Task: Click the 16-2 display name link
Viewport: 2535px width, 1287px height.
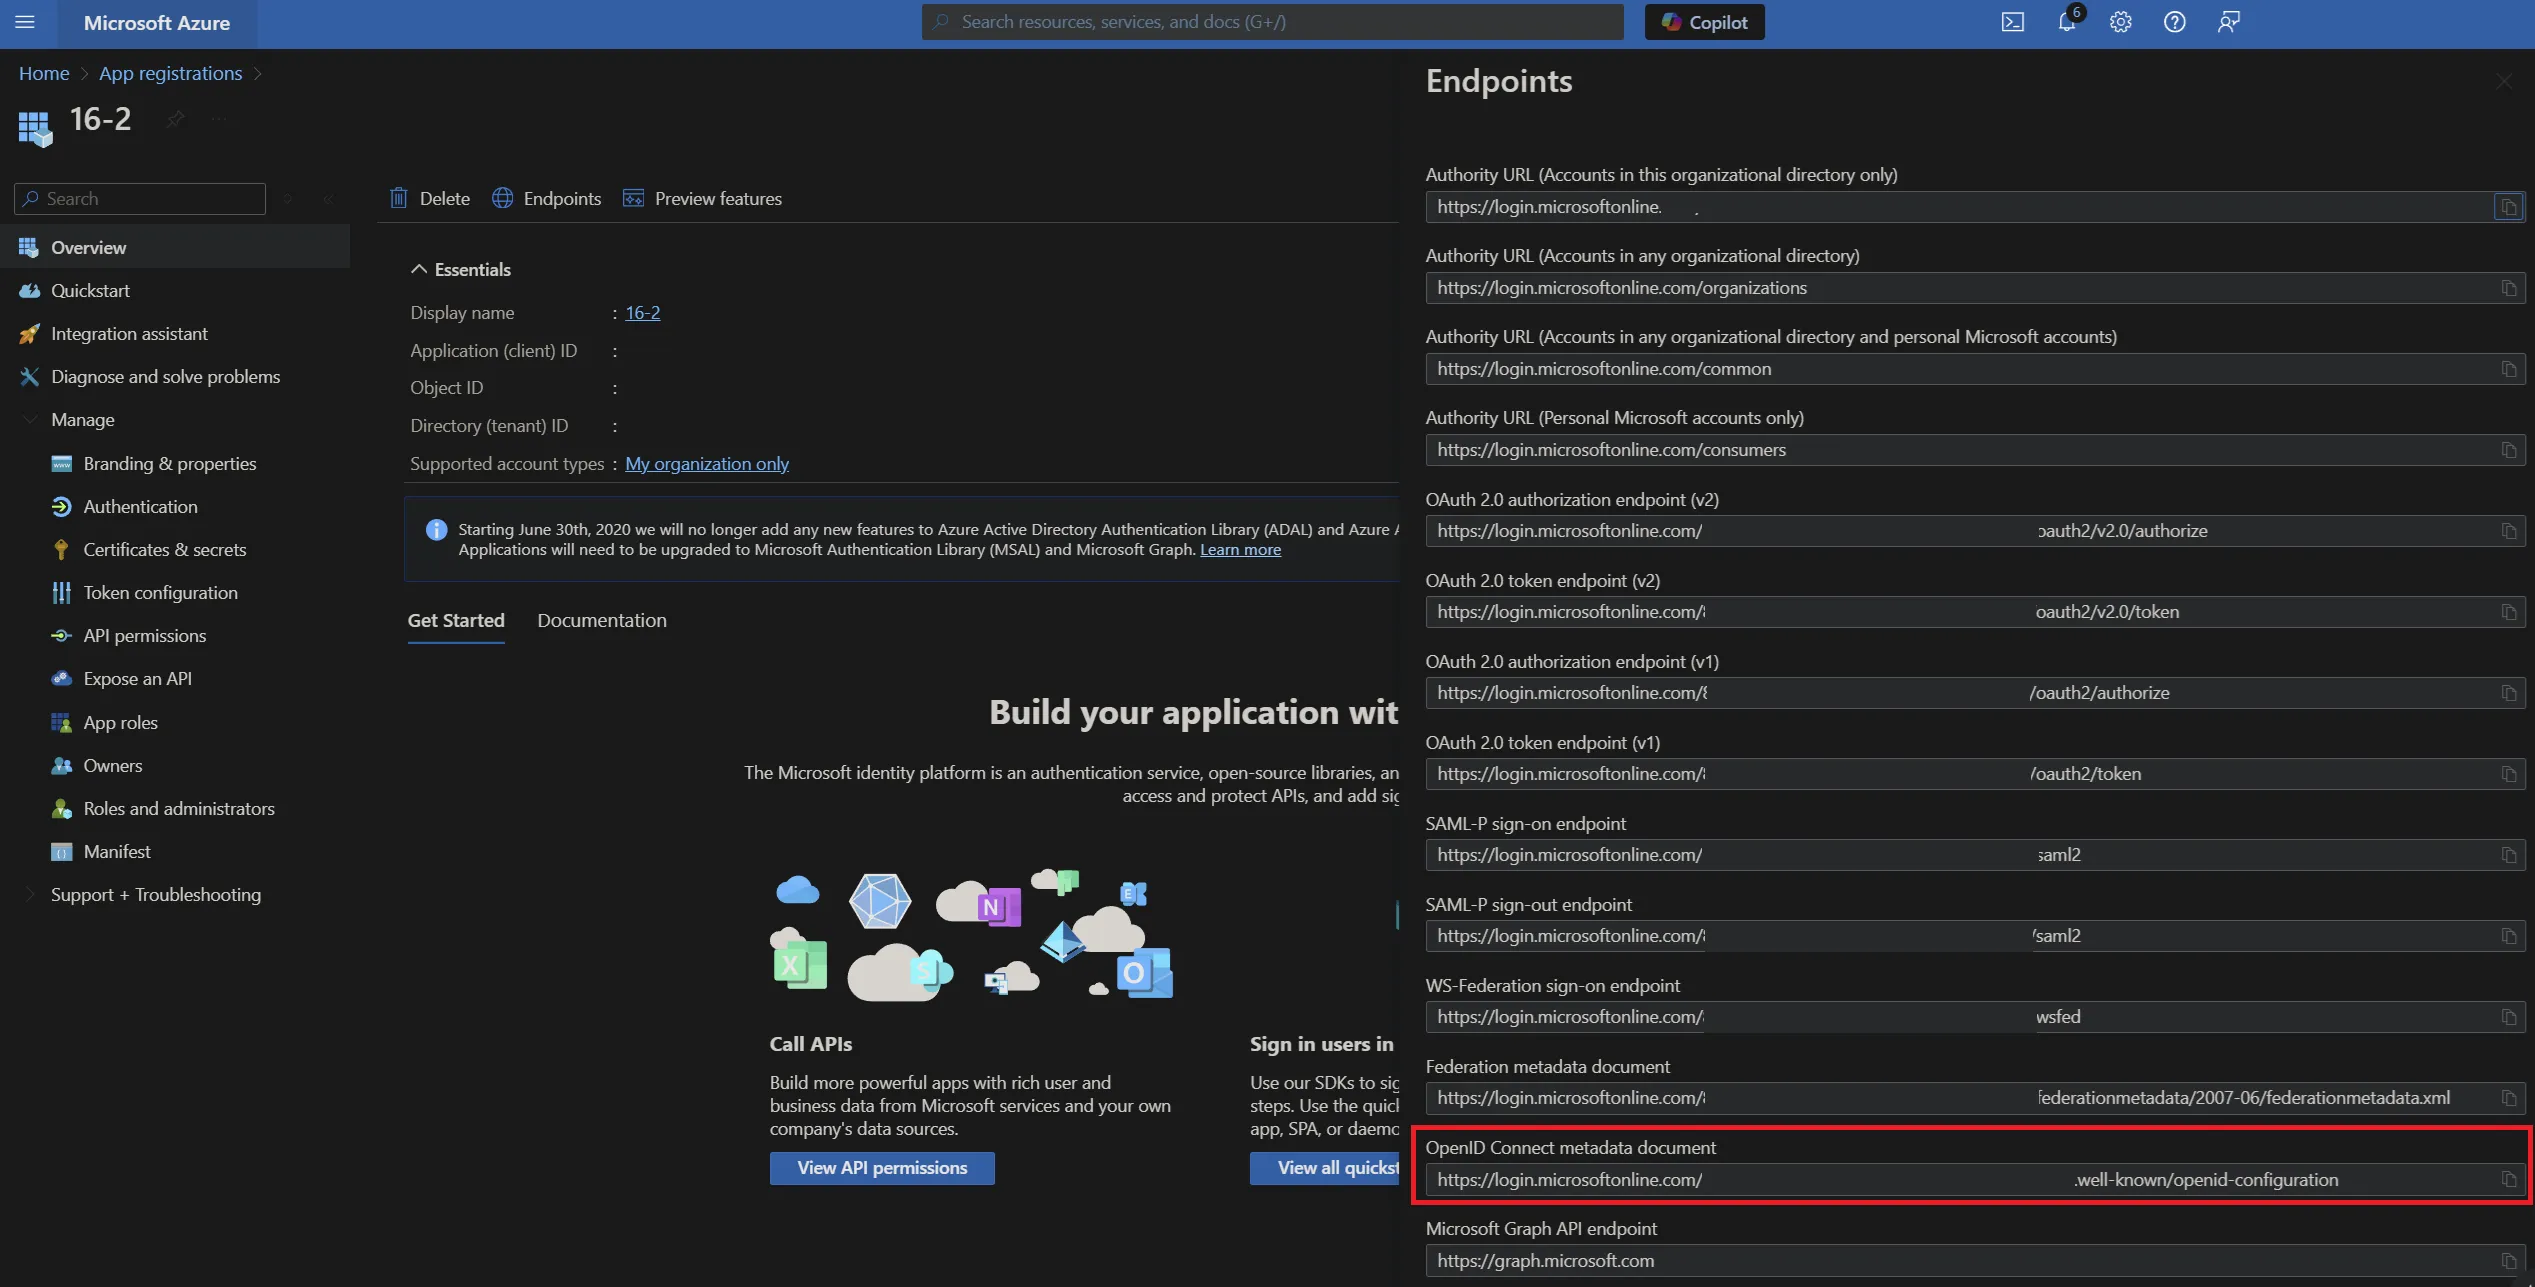Action: [643, 313]
